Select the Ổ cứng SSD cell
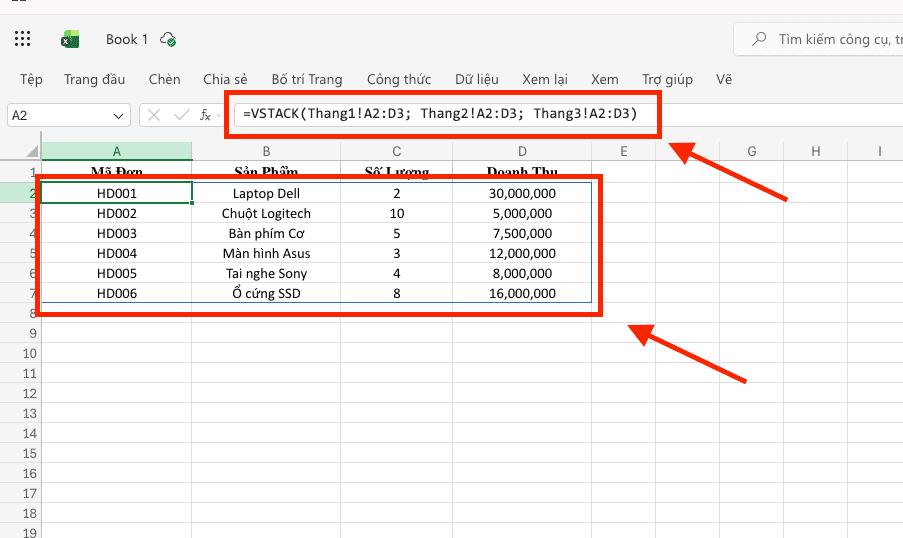Viewport: 903px width, 538px height. [x=266, y=293]
